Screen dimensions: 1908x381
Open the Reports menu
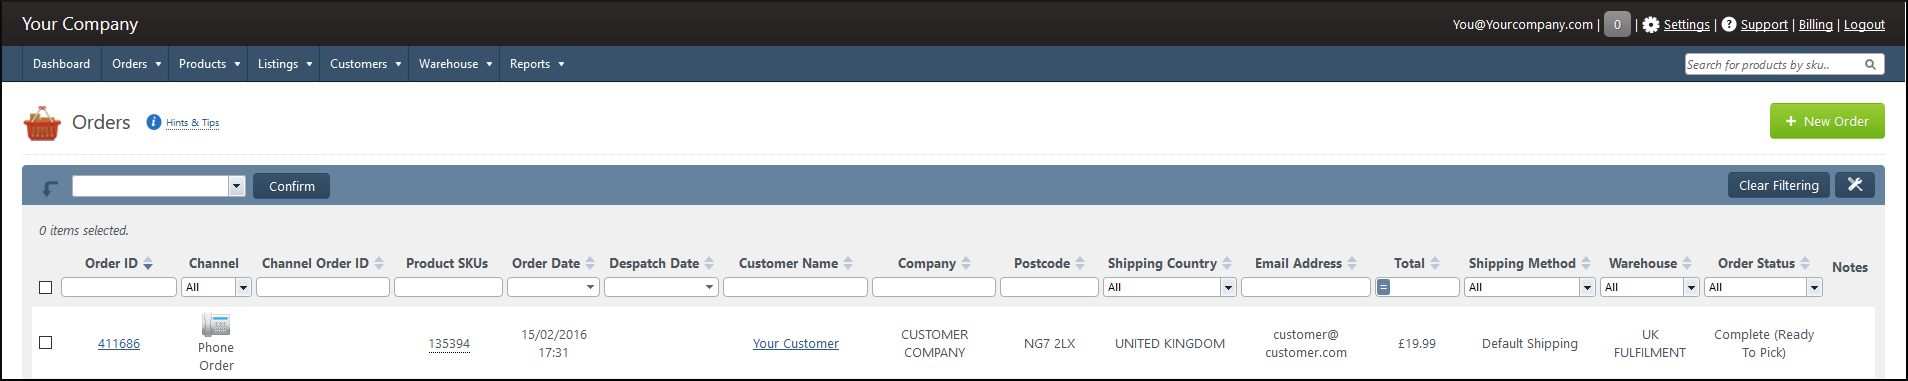click(537, 64)
